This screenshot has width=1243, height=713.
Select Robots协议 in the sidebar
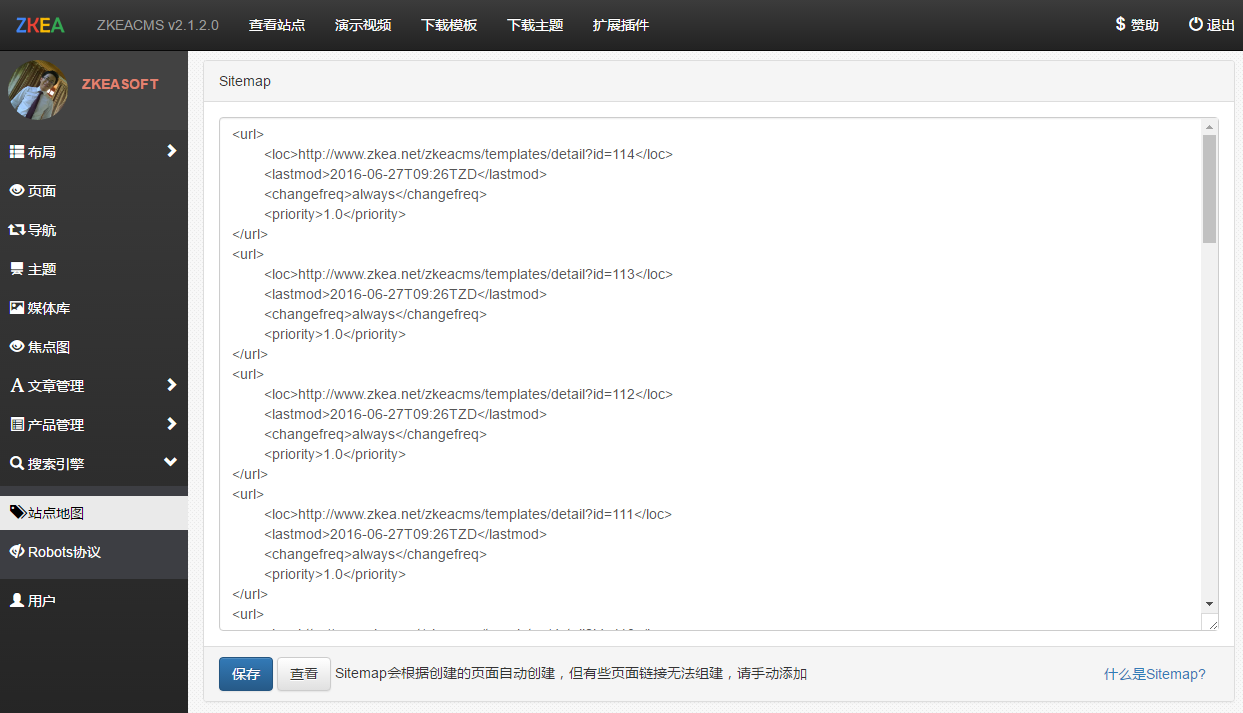coord(64,551)
